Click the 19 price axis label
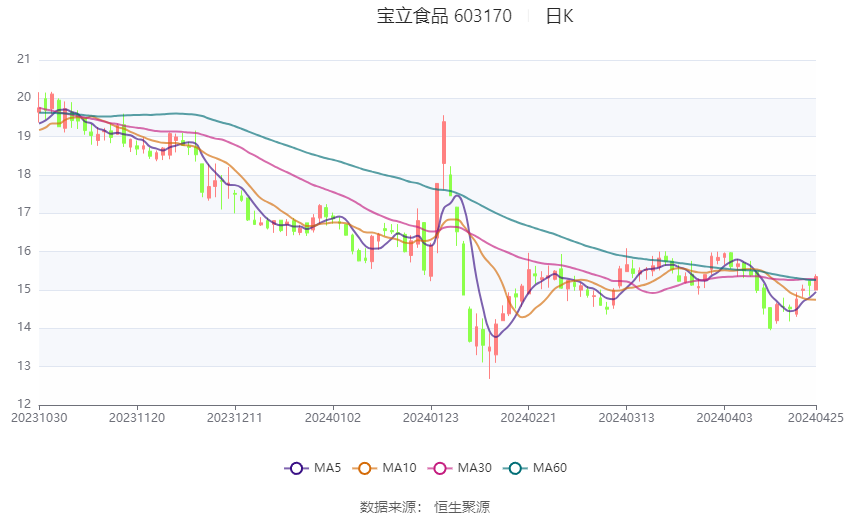 [24, 136]
